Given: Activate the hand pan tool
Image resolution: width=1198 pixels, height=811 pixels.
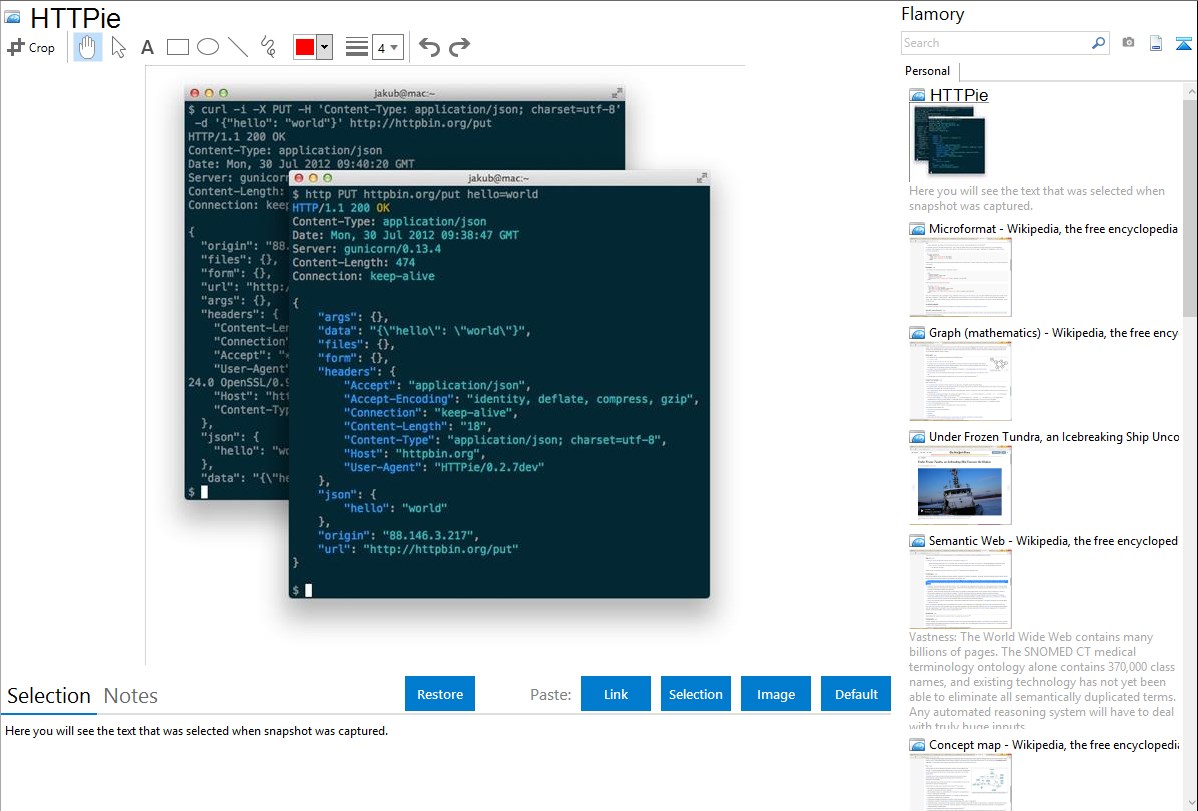Looking at the screenshot, I should (x=87, y=47).
